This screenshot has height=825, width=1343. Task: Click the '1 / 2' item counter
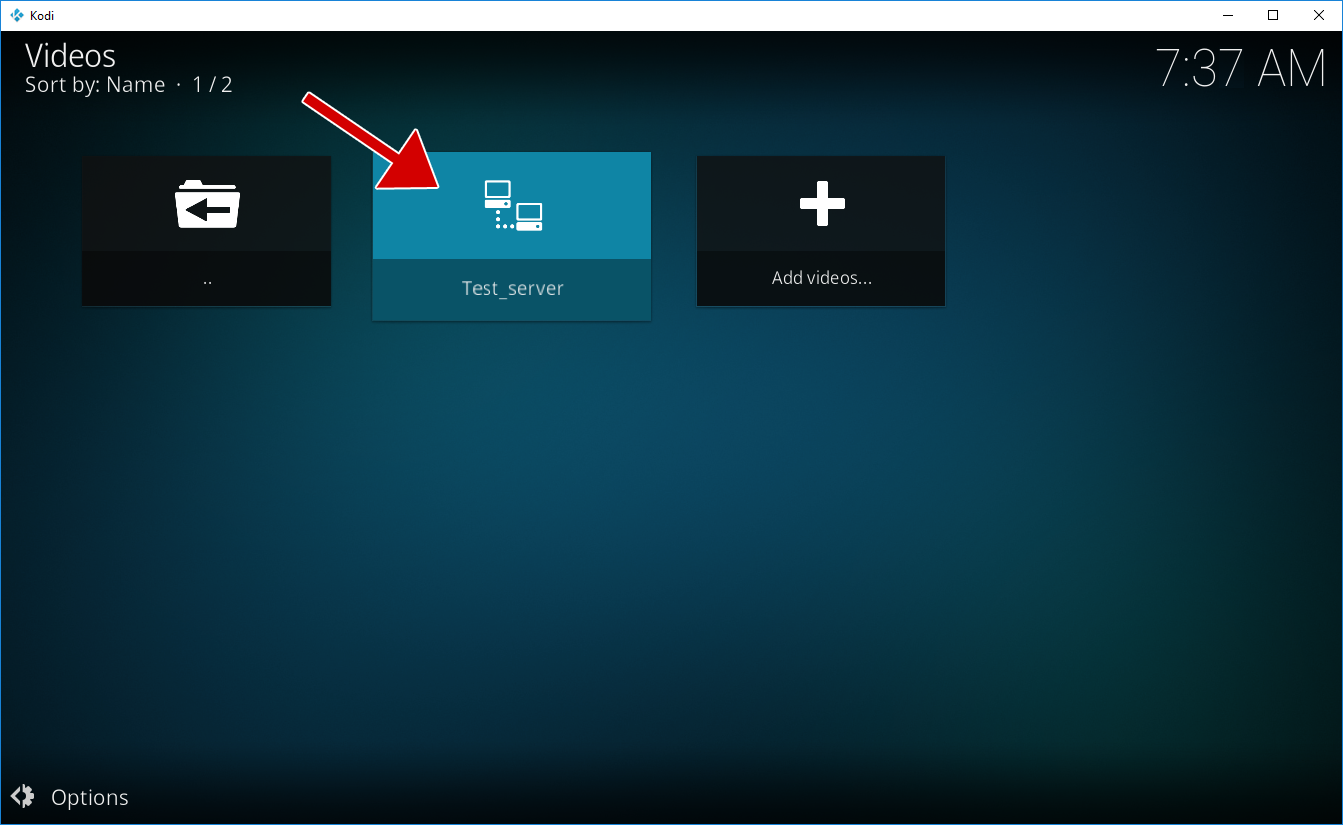point(212,85)
